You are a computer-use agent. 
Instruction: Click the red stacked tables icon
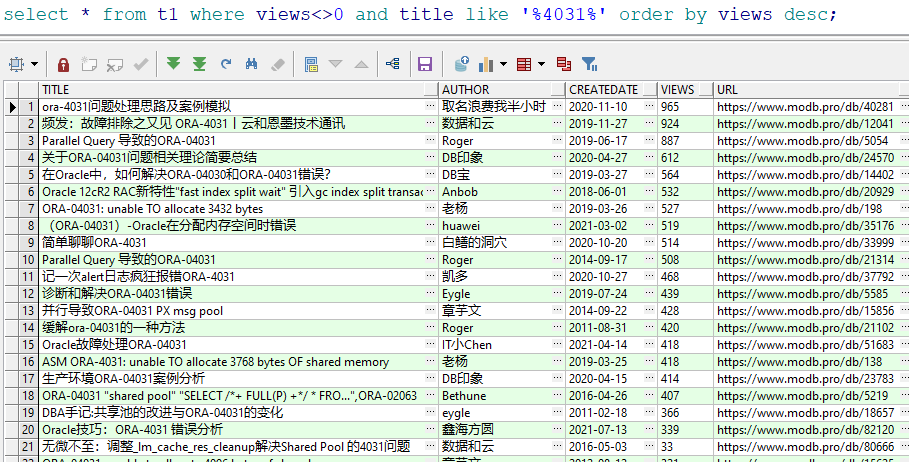coord(563,64)
